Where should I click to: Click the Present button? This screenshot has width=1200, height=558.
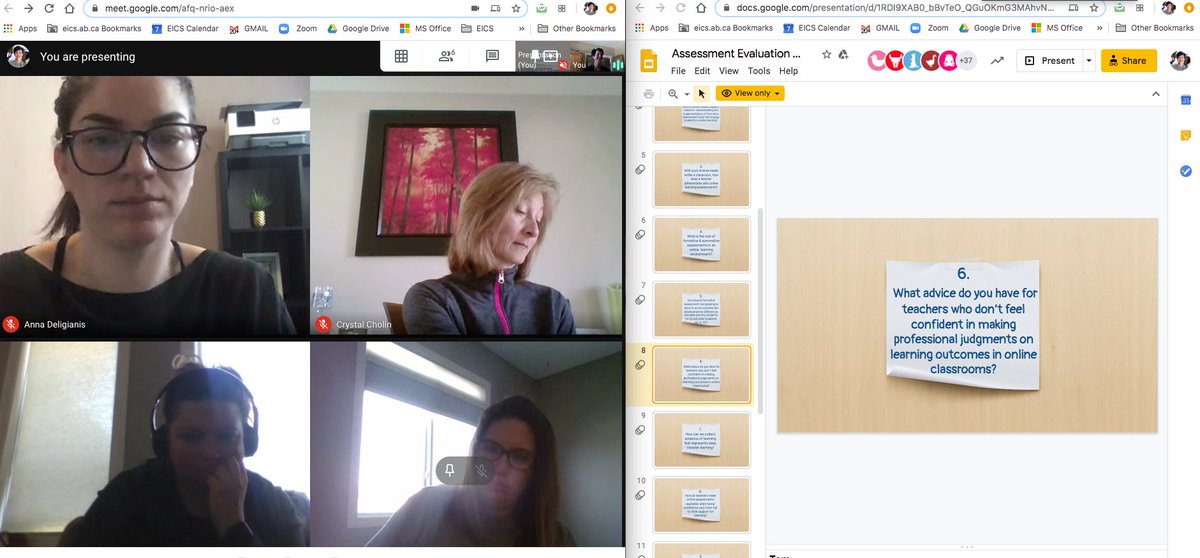coord(1050,61)
